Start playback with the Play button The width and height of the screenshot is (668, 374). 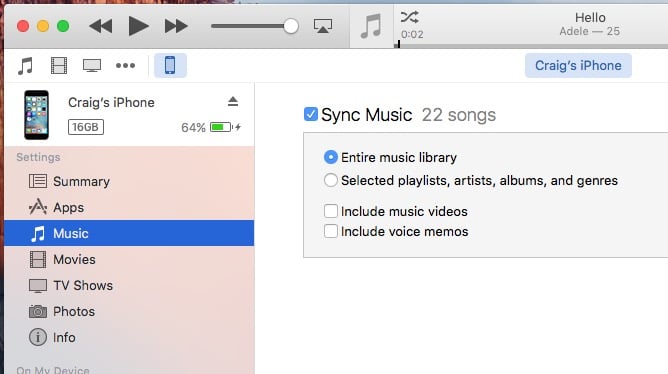pos(138,26)
